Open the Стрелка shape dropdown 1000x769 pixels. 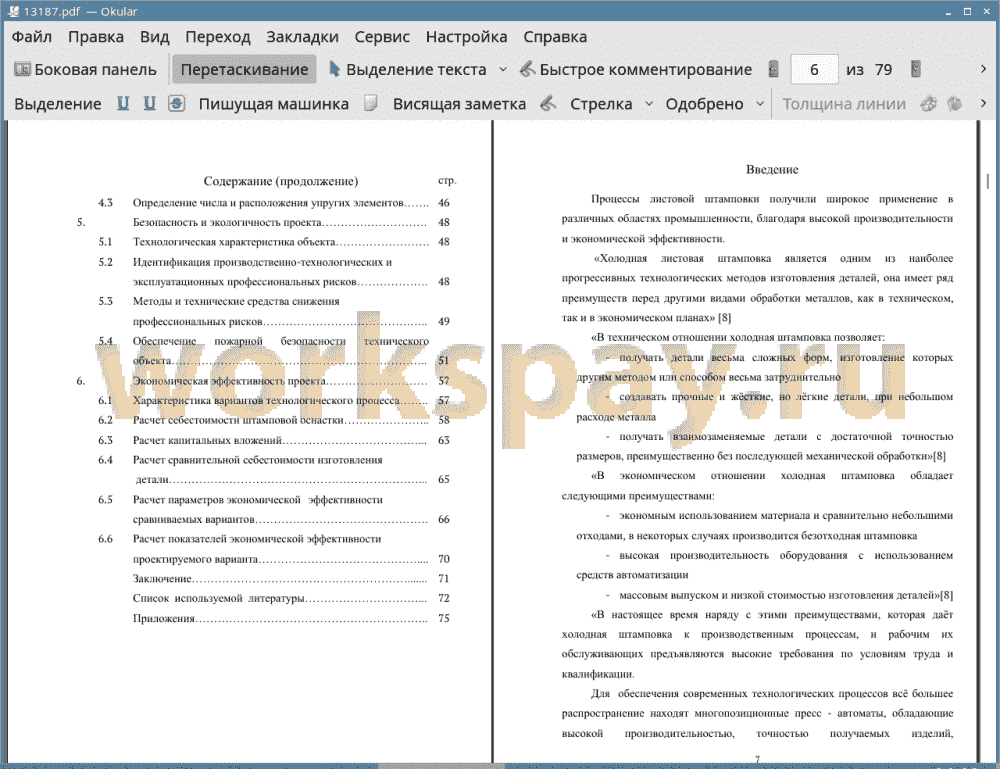[649, 103]
